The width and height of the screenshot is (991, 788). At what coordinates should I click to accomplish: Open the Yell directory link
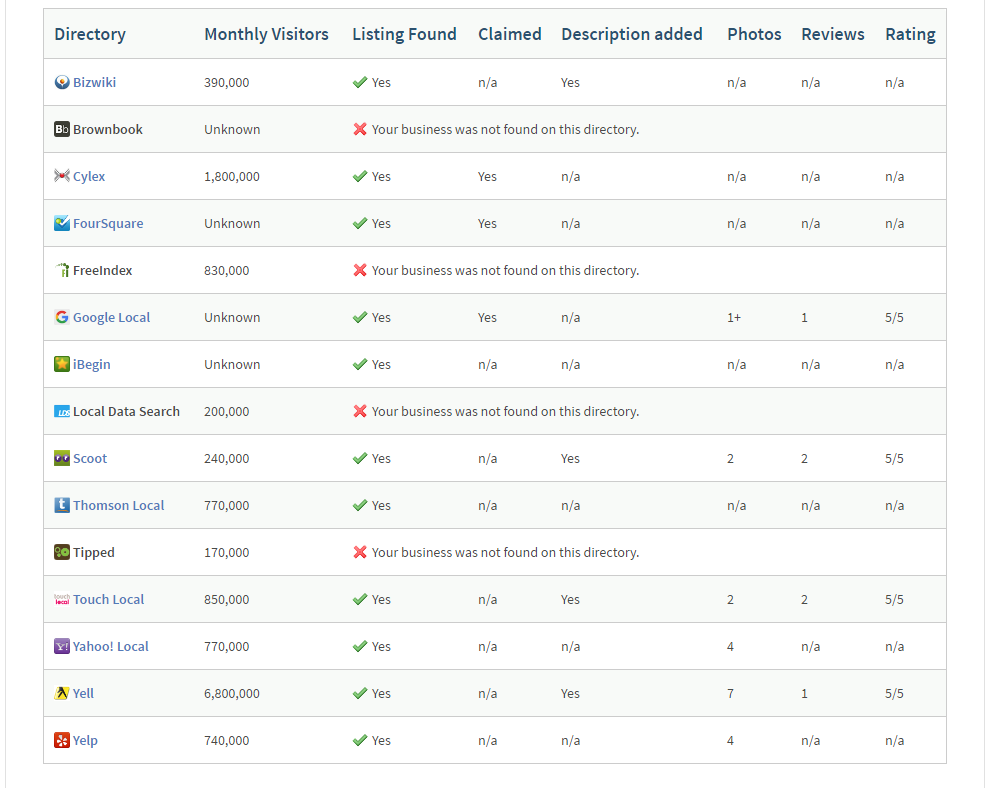(83, 693)
